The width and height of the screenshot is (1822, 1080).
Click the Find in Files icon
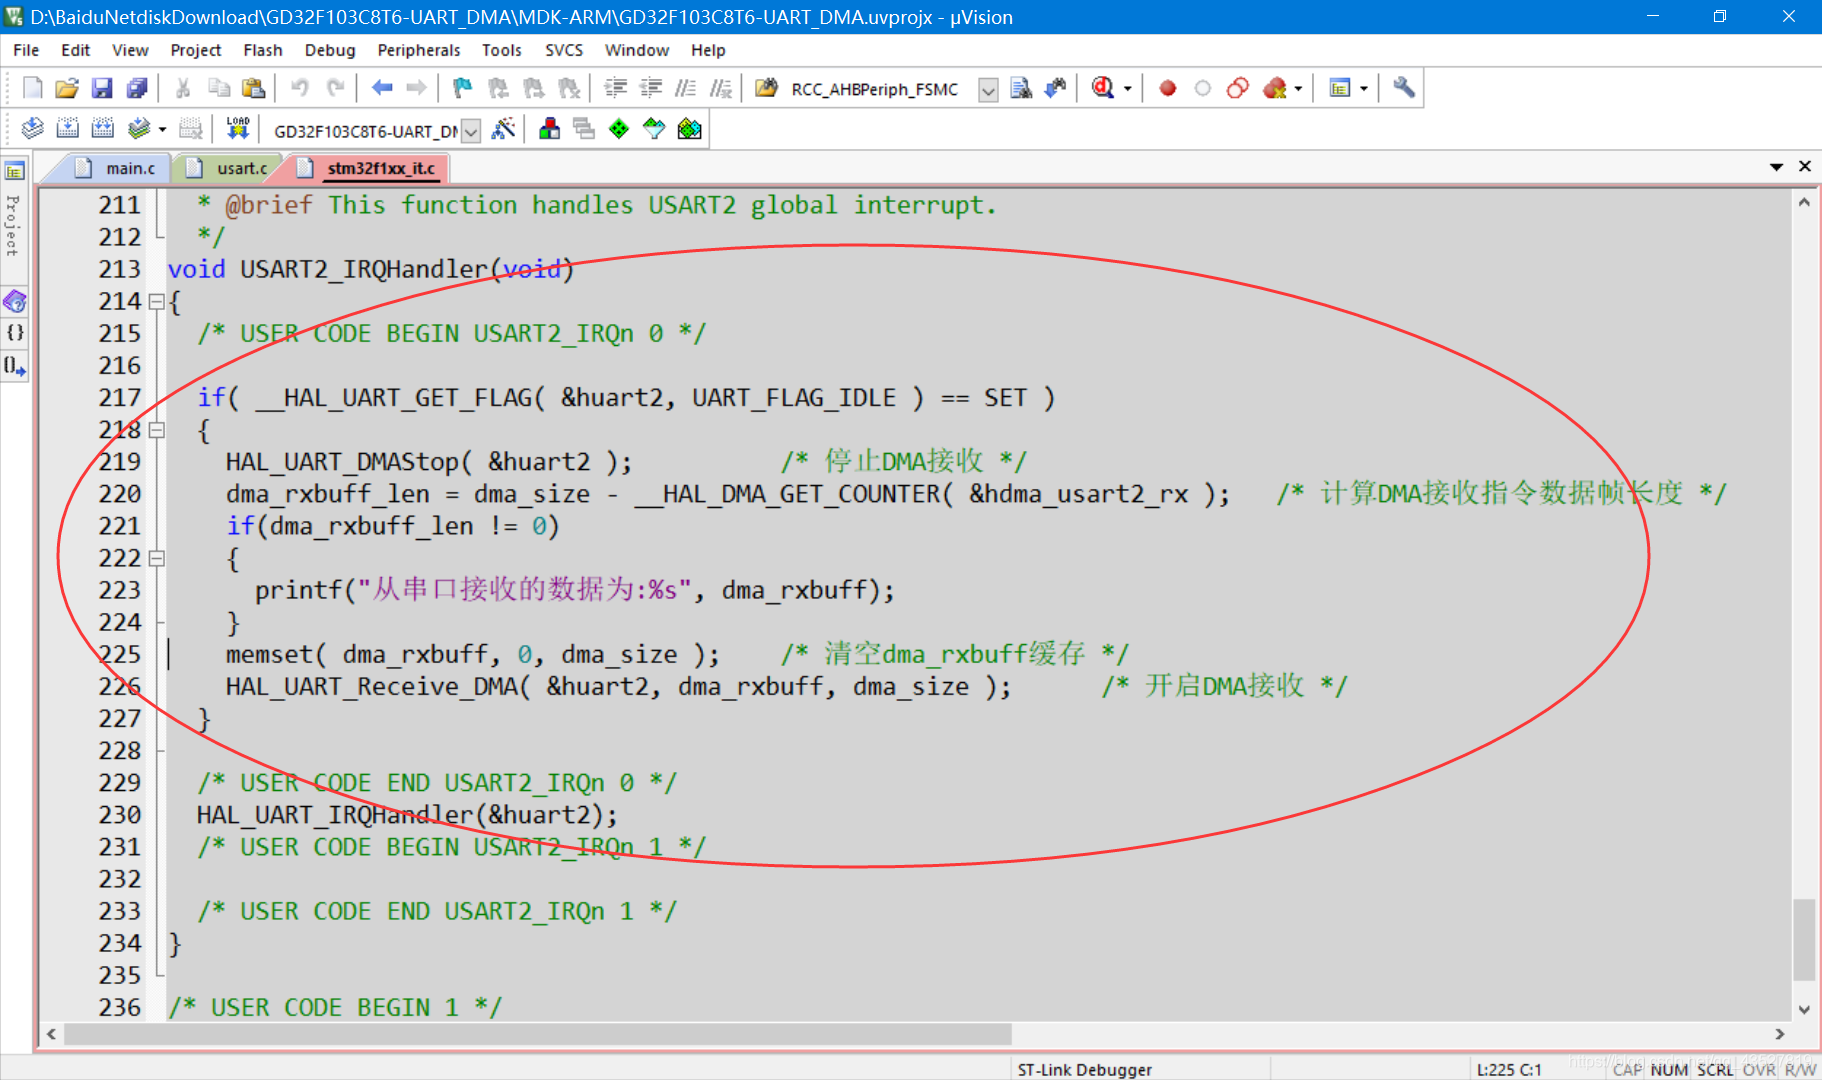(x=766, y=88)
